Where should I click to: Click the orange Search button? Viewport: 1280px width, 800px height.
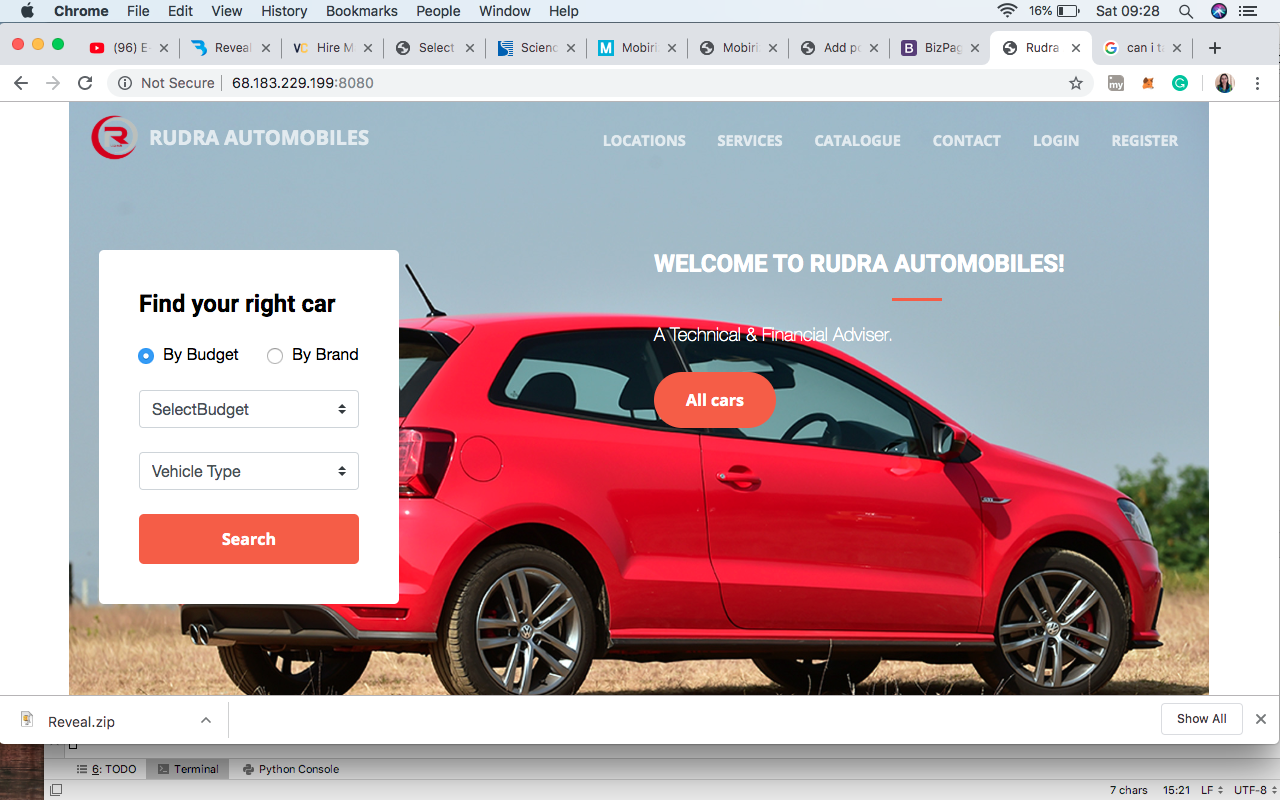click(249, 539)
